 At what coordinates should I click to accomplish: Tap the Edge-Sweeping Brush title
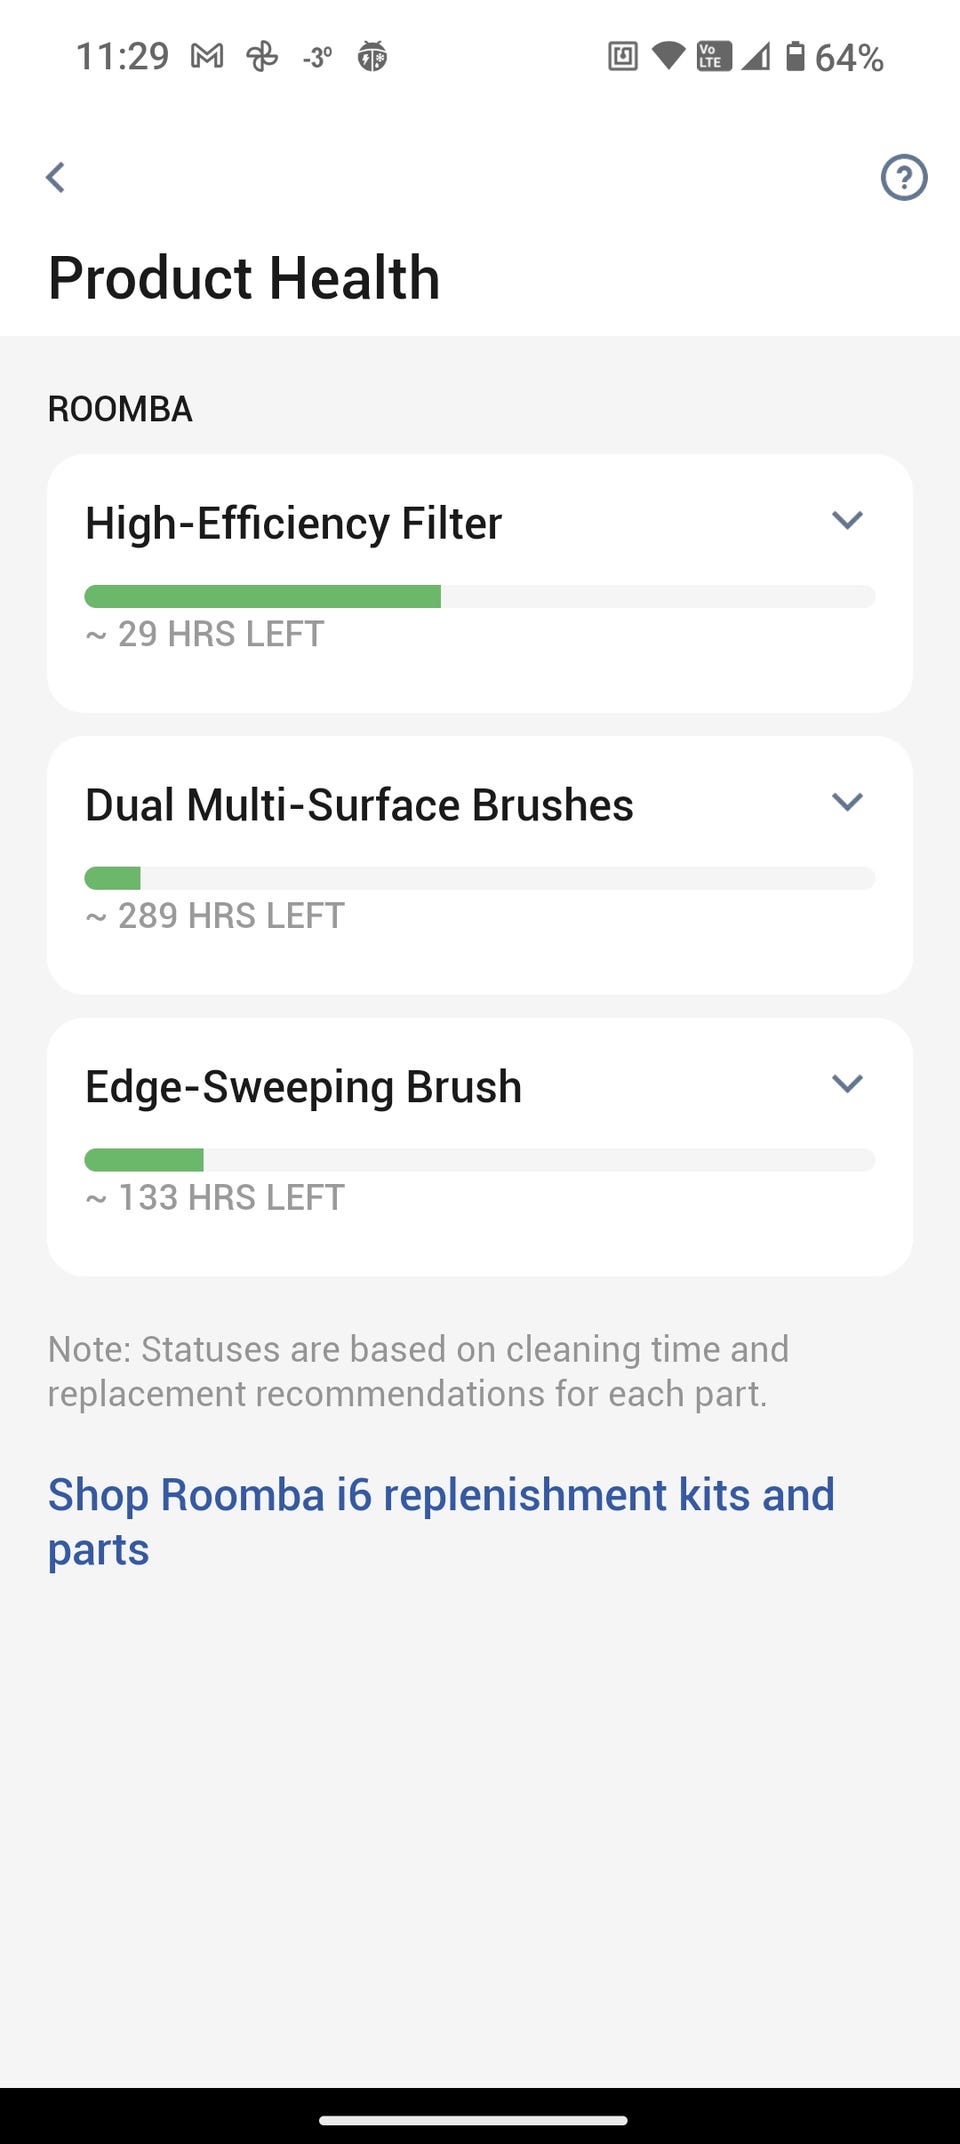point(303,1087)
